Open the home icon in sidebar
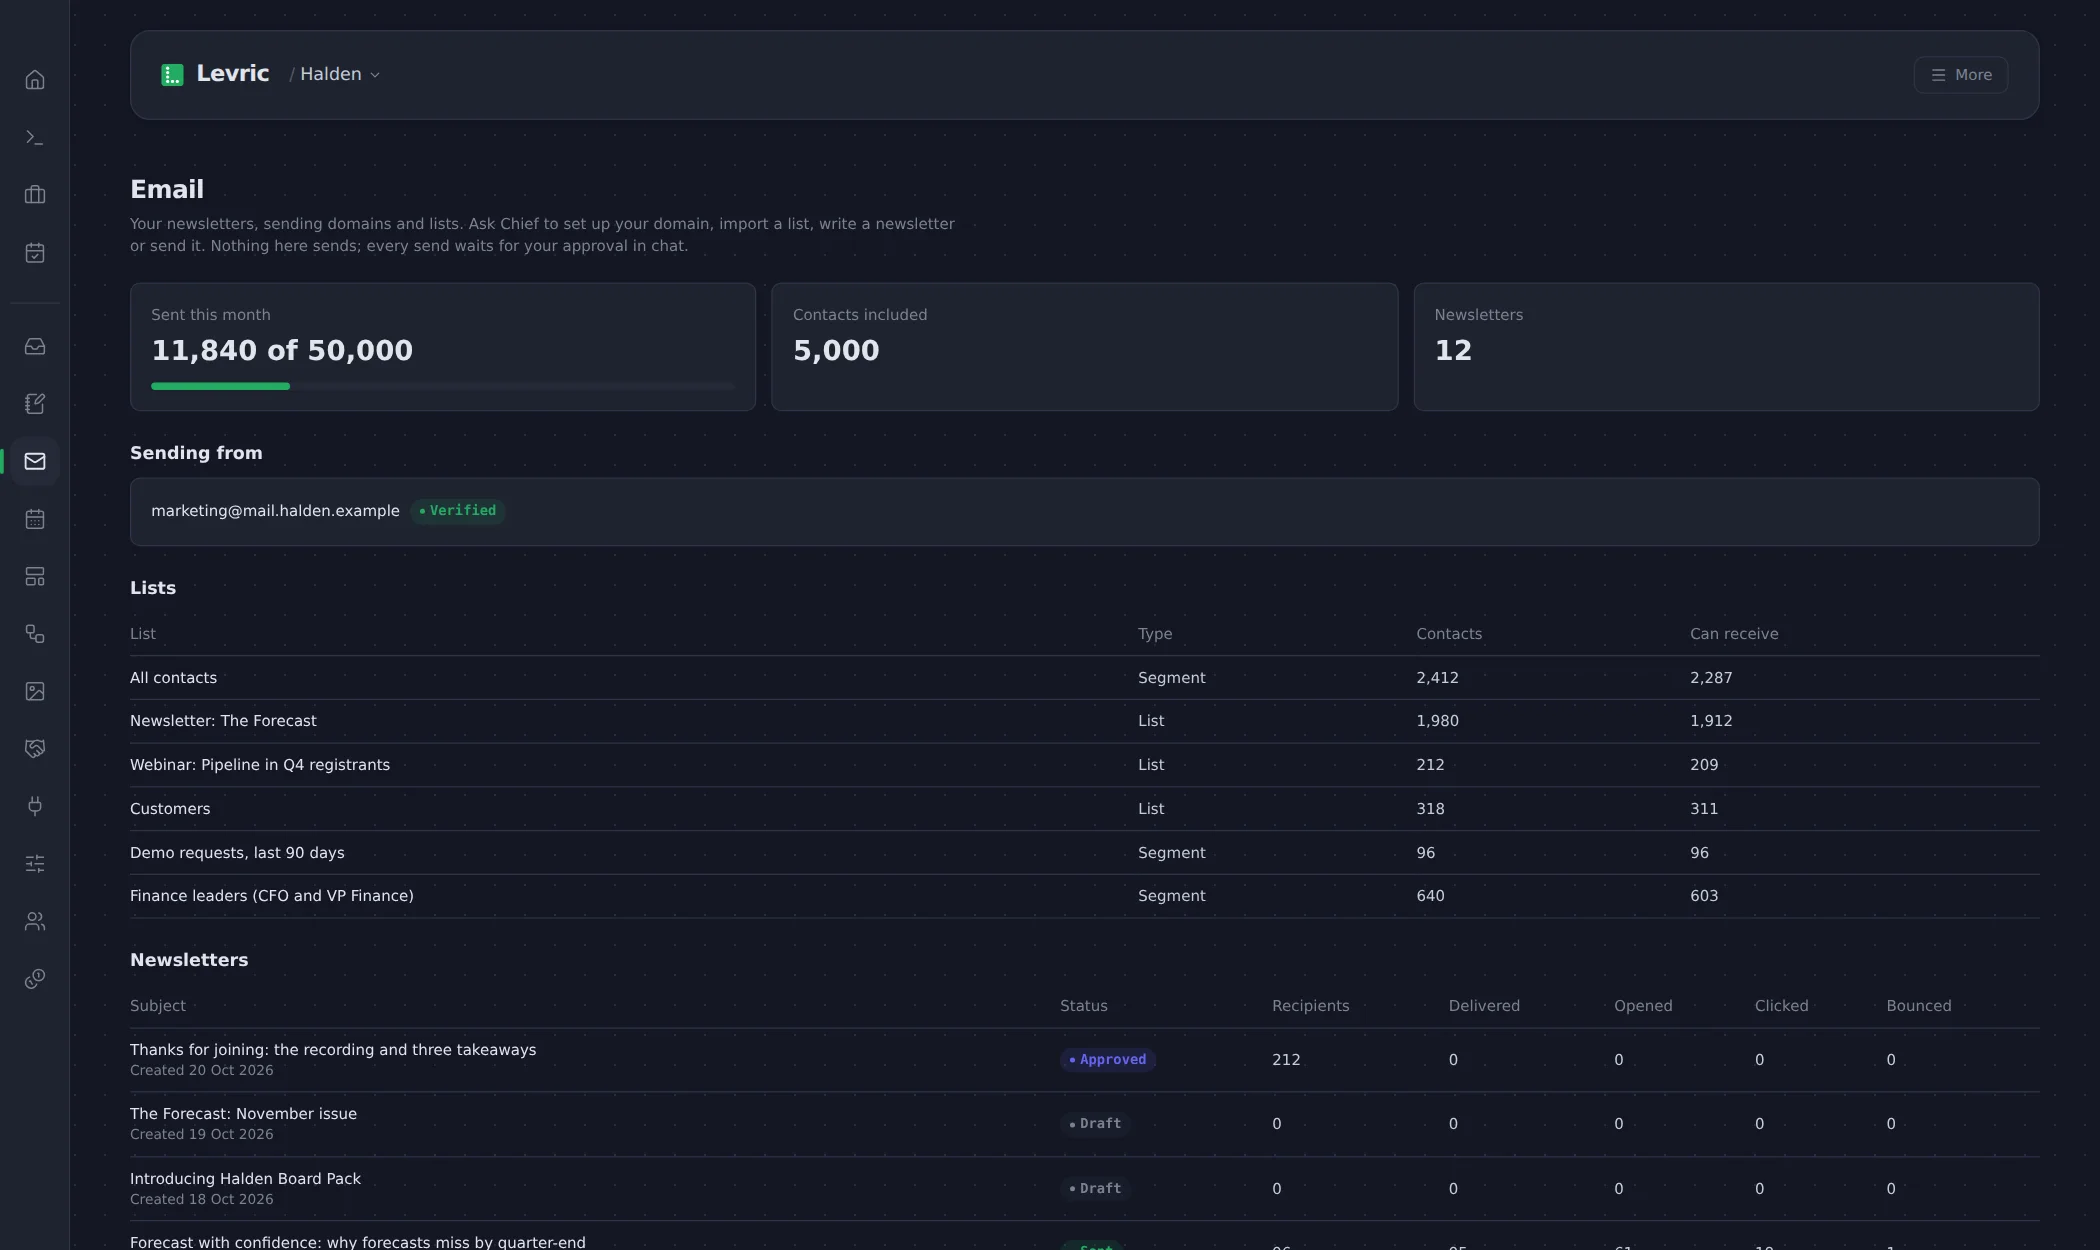Viewport: 2100px width, 1250px height. coord(35,80)
